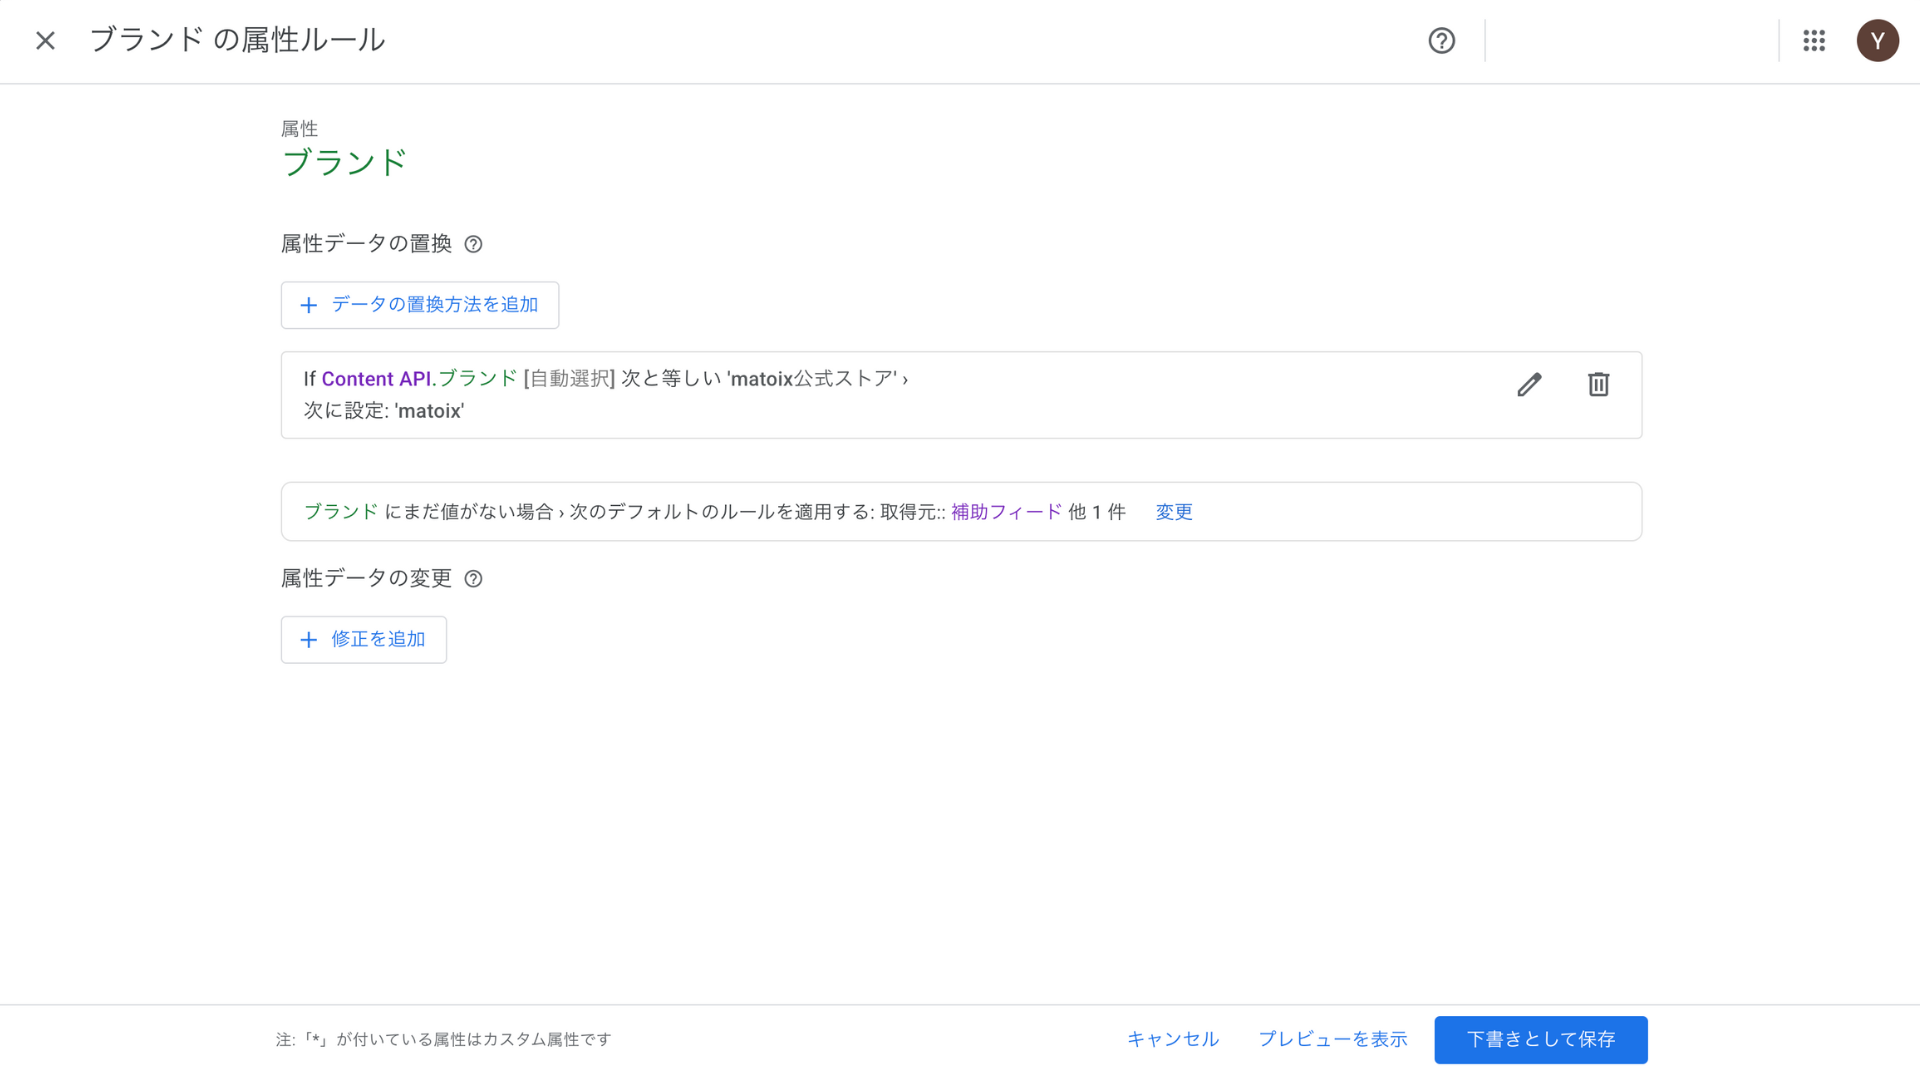
Task: Click プレビューを表示
Action: click(x=1332, y=1040)
